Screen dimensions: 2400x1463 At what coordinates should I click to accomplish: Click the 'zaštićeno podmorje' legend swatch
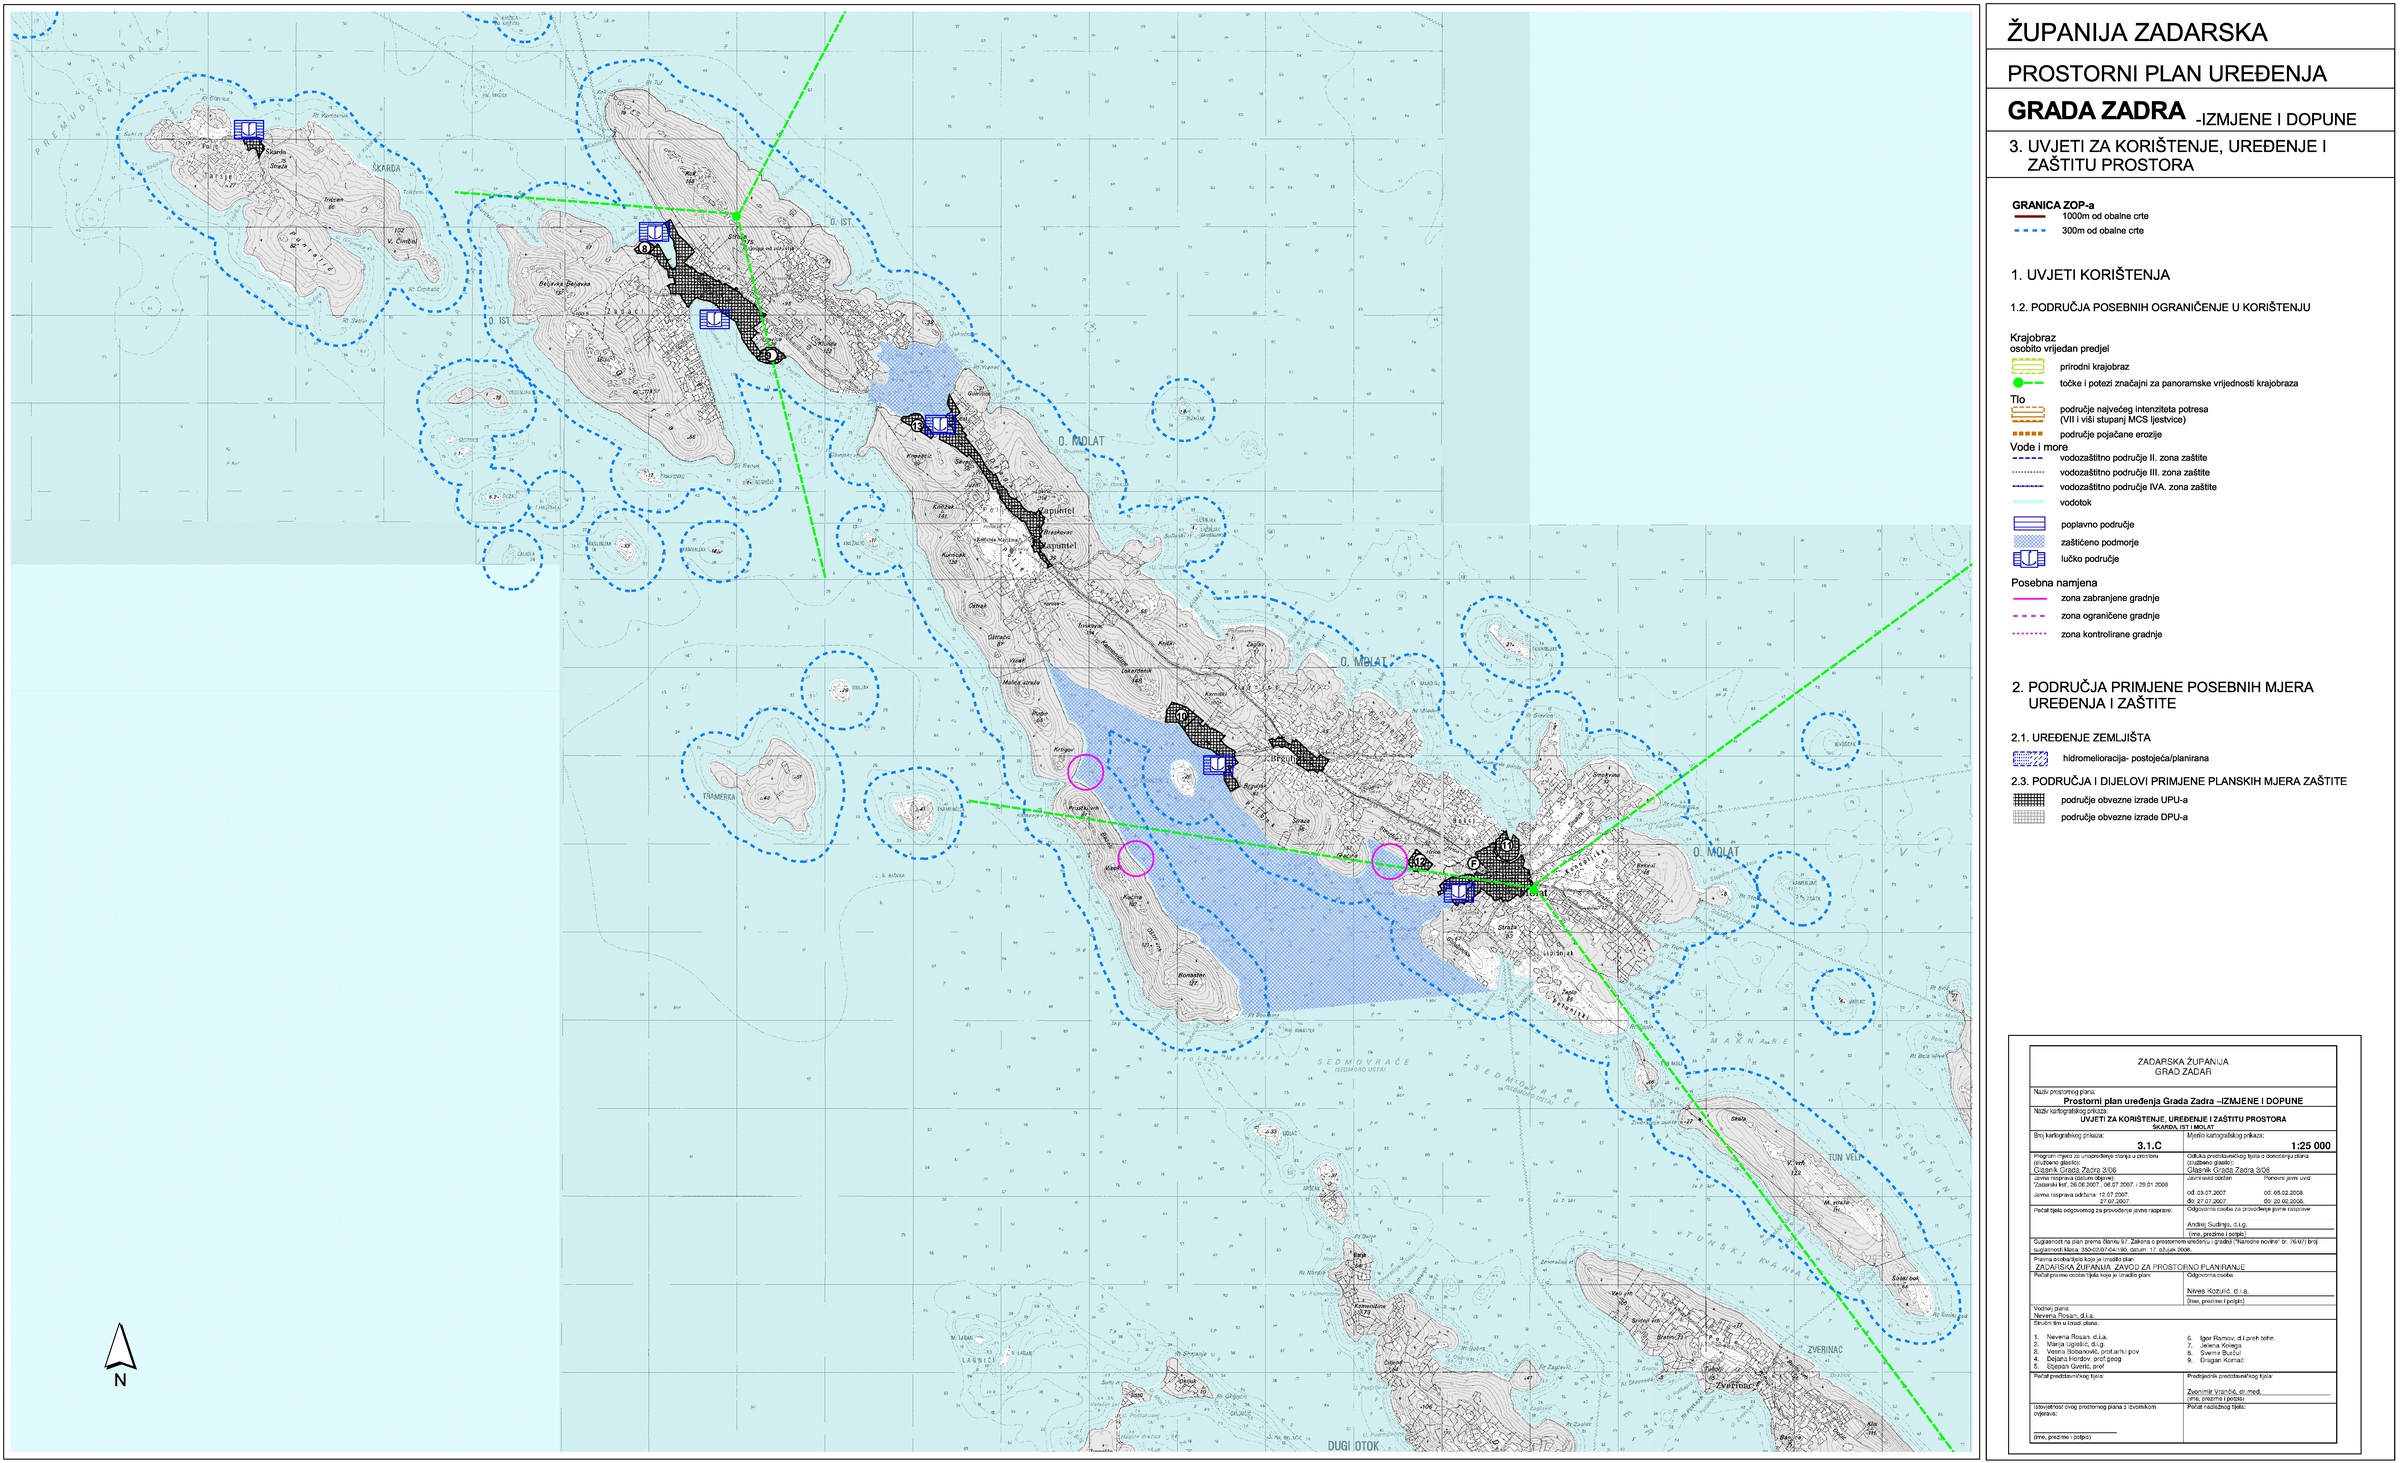pos(2029,541)
